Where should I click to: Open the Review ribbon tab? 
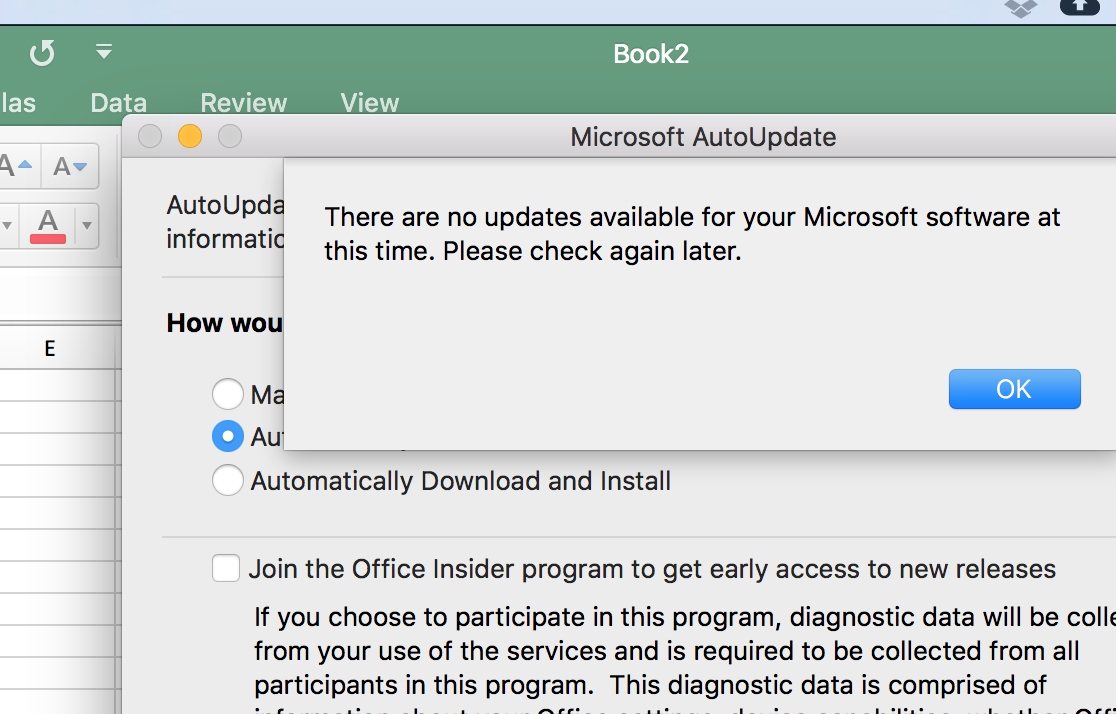point(243,103)
